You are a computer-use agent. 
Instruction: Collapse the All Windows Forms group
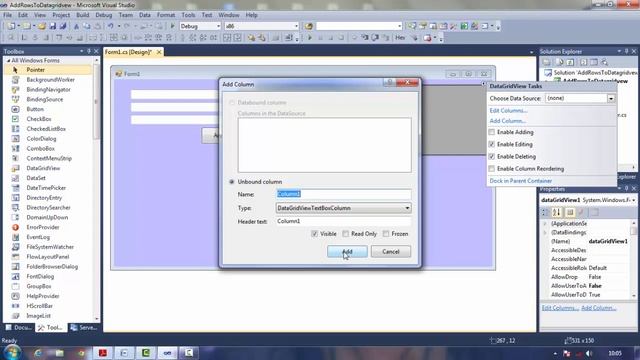point(9,60)
